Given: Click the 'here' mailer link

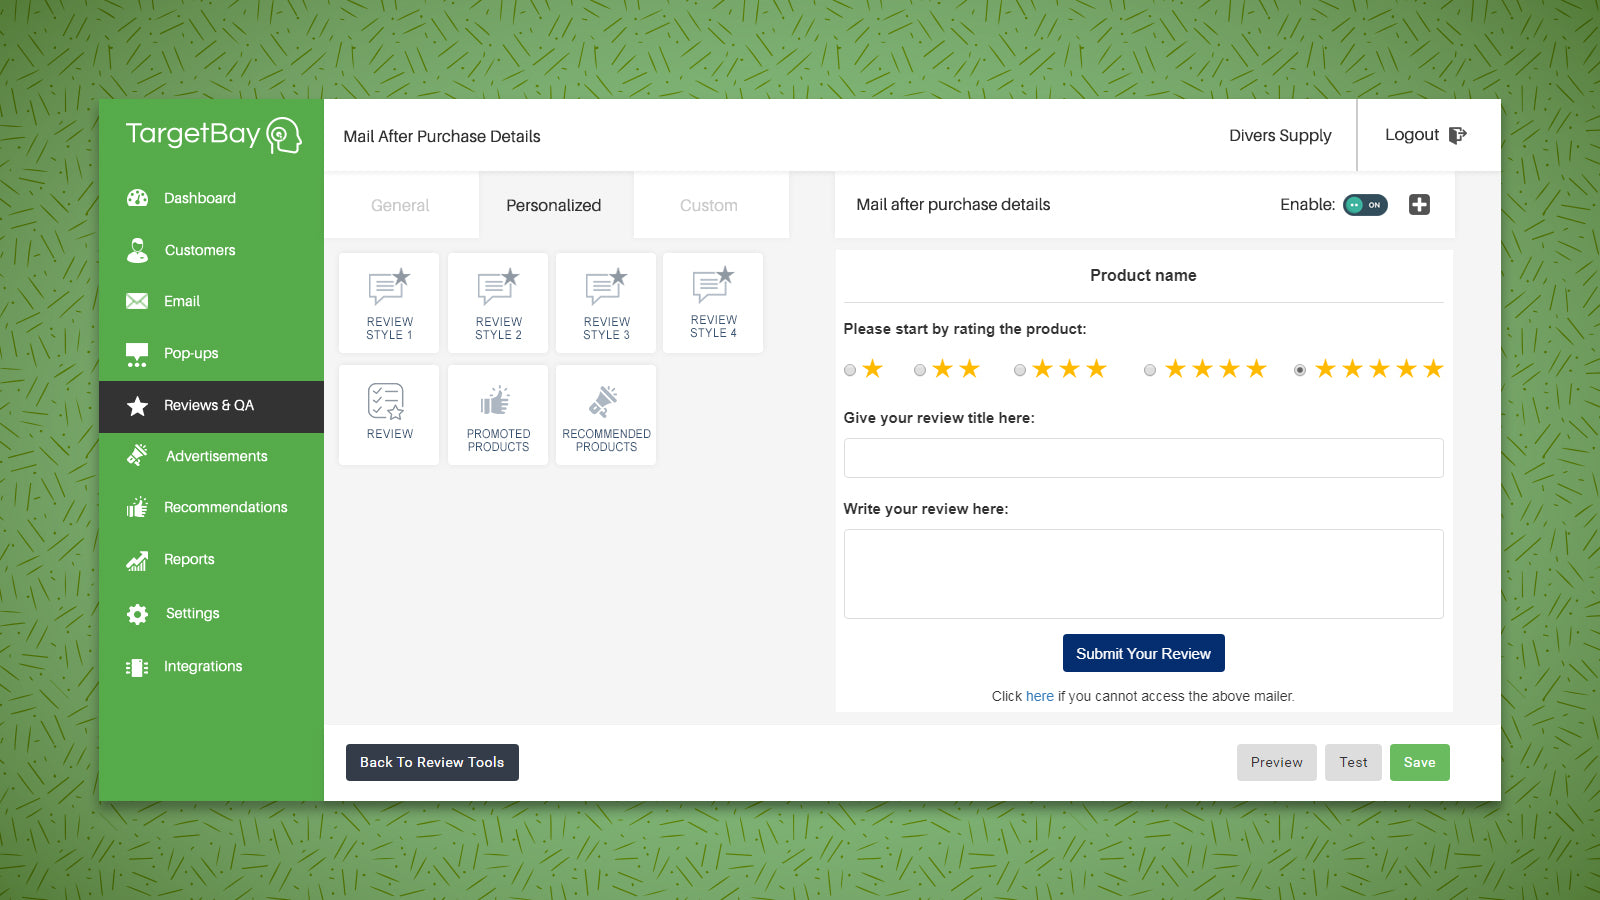Looking at the screenshot, I should (x=1040, y=696).
